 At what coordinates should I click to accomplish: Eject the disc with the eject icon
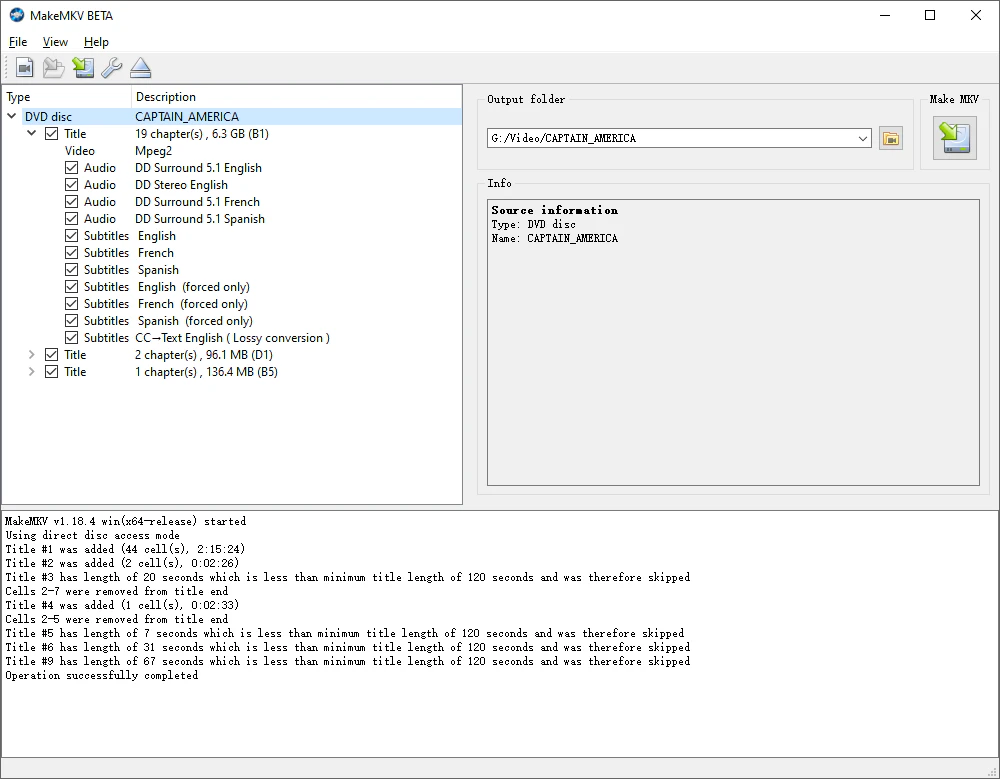tap(140, 67)
